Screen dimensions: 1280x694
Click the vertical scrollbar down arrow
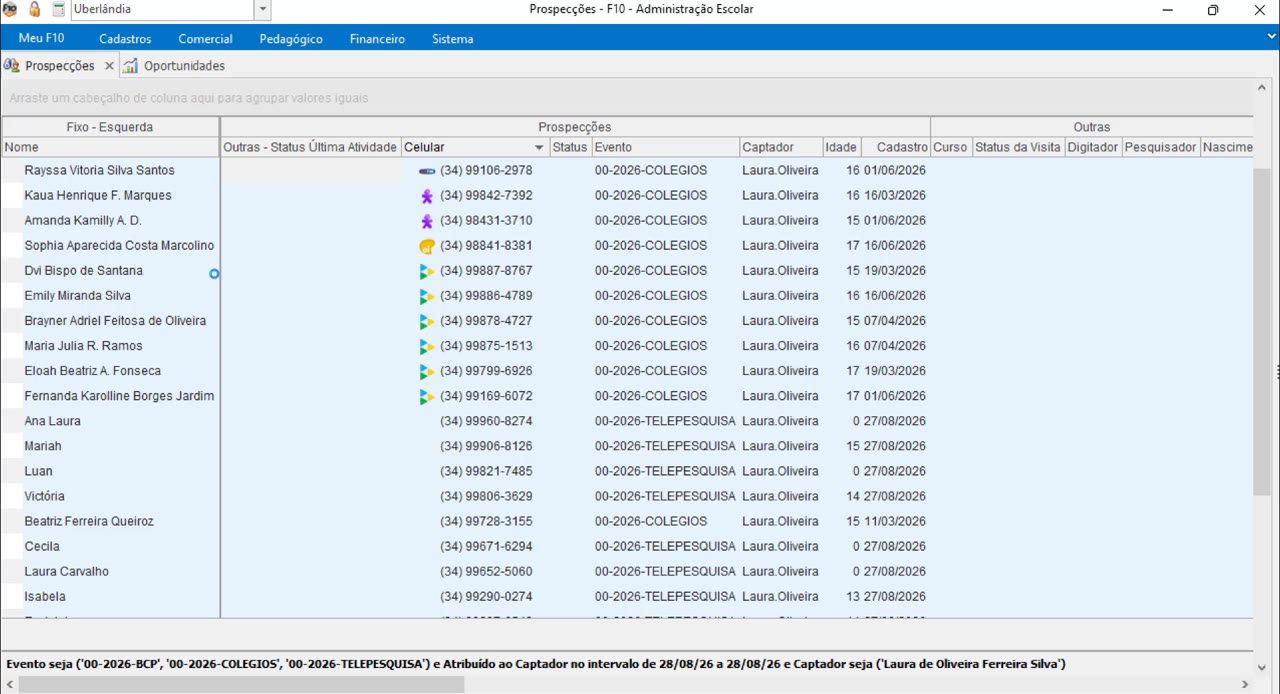1262,667
